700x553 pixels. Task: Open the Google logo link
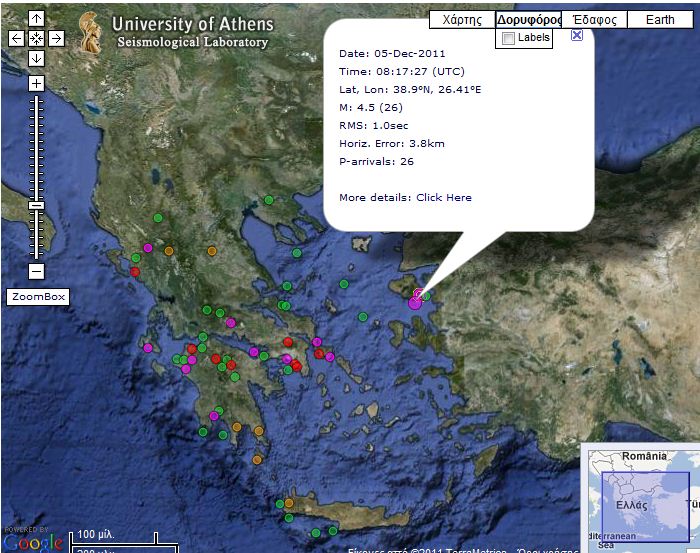tap(33, 543)
